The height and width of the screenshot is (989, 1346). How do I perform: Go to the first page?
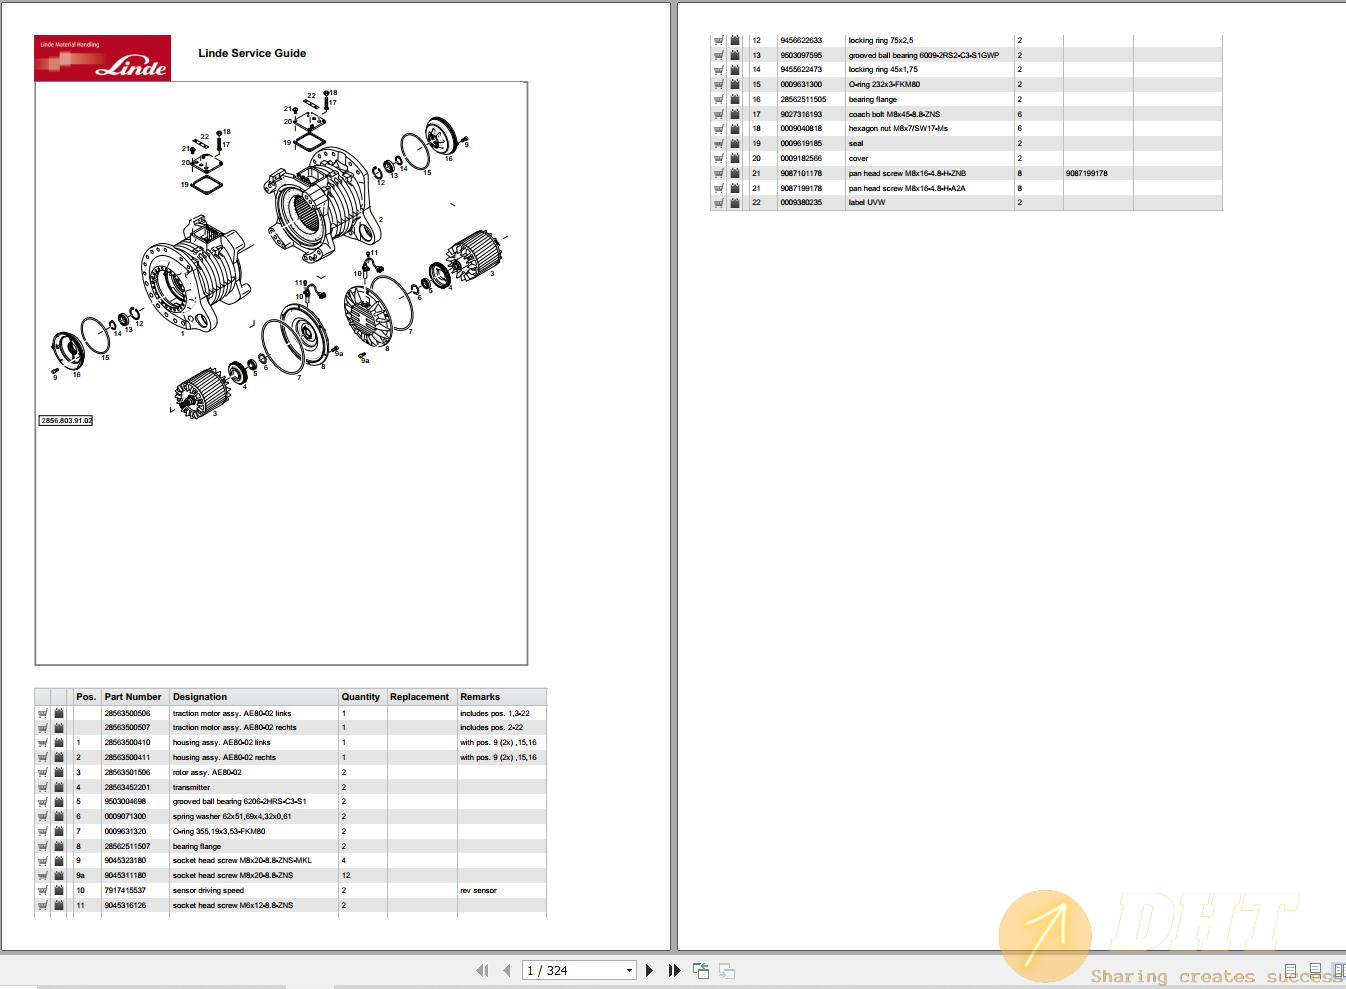pos(483,970)
